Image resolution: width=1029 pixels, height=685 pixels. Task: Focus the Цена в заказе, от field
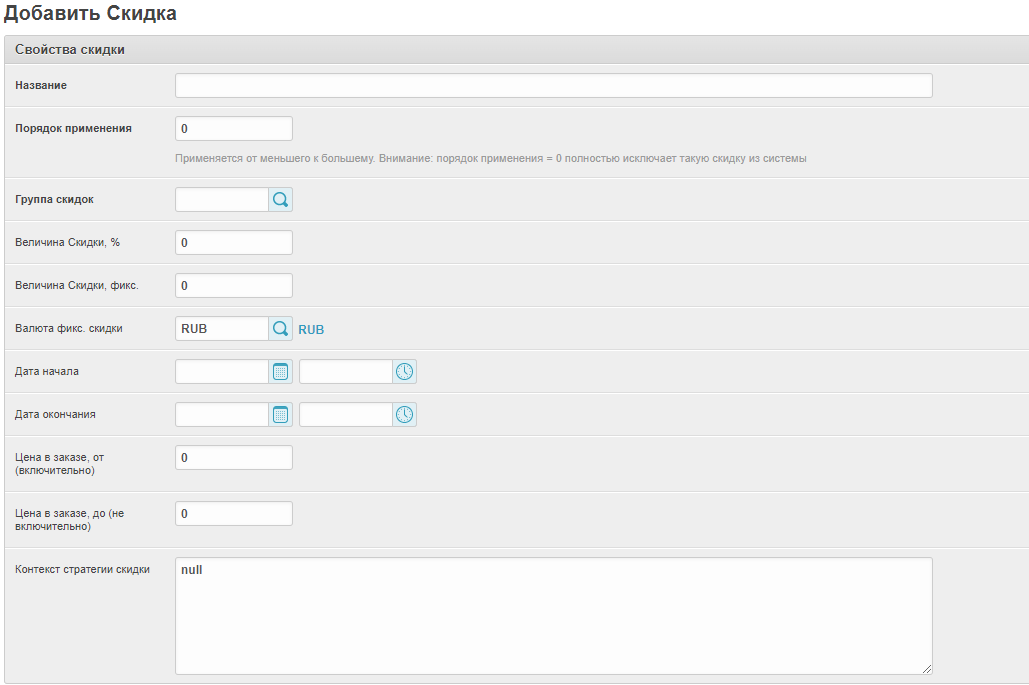[x=233, y=458]
